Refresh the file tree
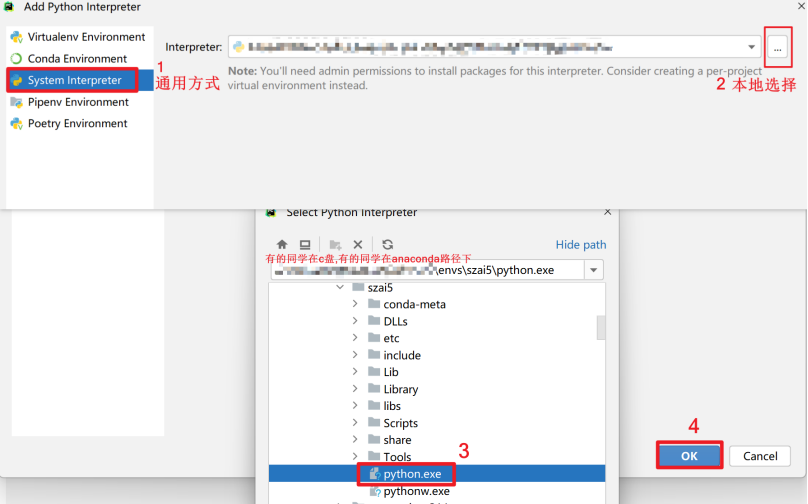The image size is (808, 504). point(388,244)
